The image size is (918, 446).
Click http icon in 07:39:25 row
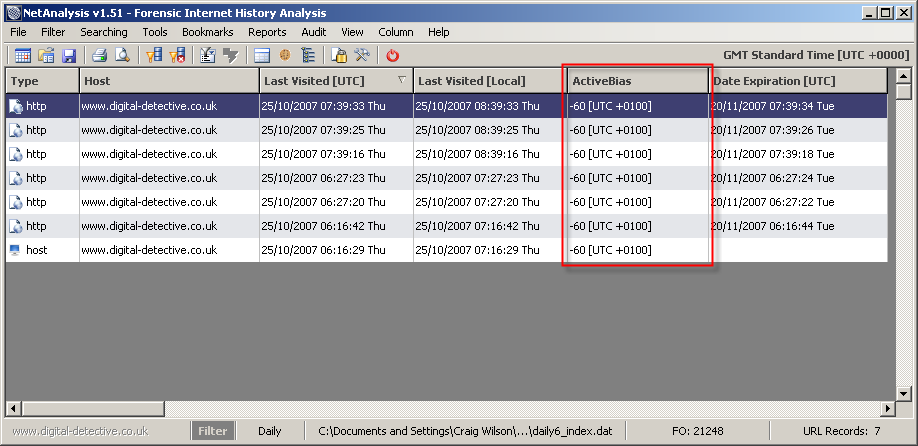coord(16,130)
